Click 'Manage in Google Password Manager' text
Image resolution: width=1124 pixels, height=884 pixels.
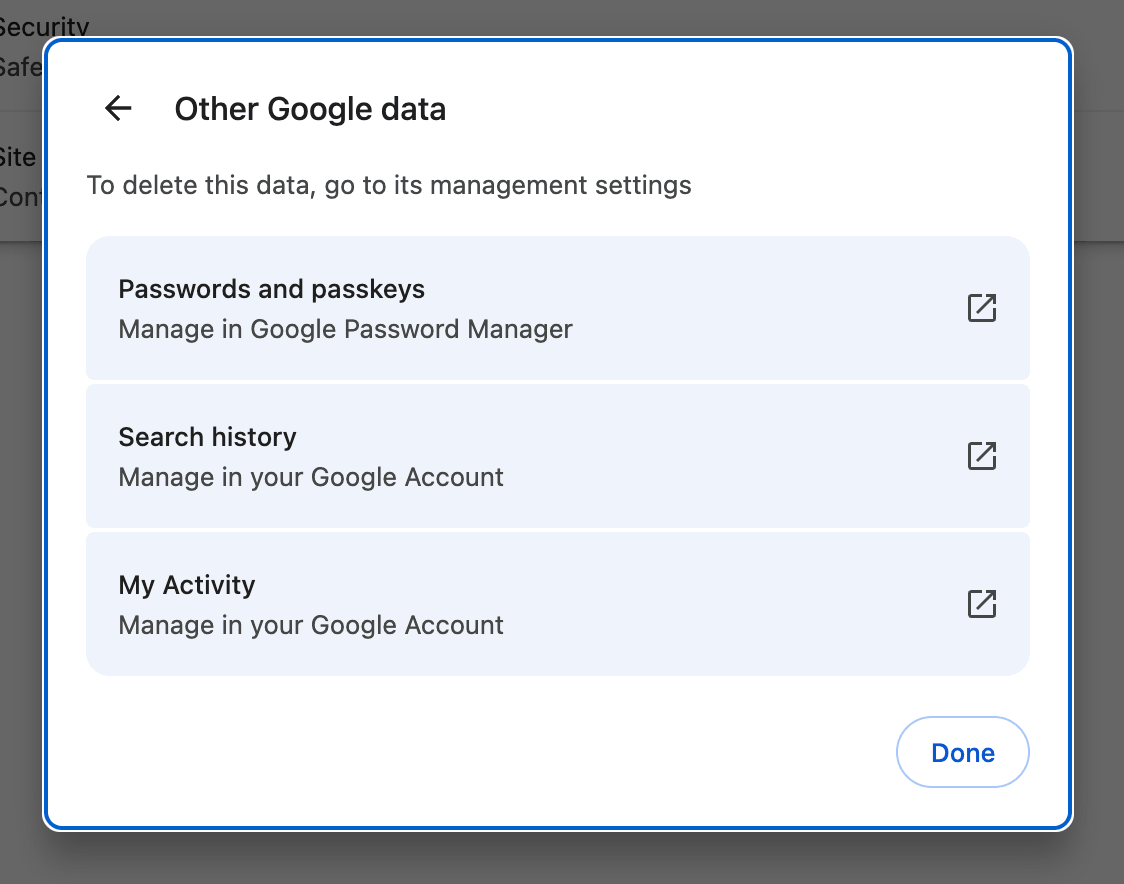(346, 329)
